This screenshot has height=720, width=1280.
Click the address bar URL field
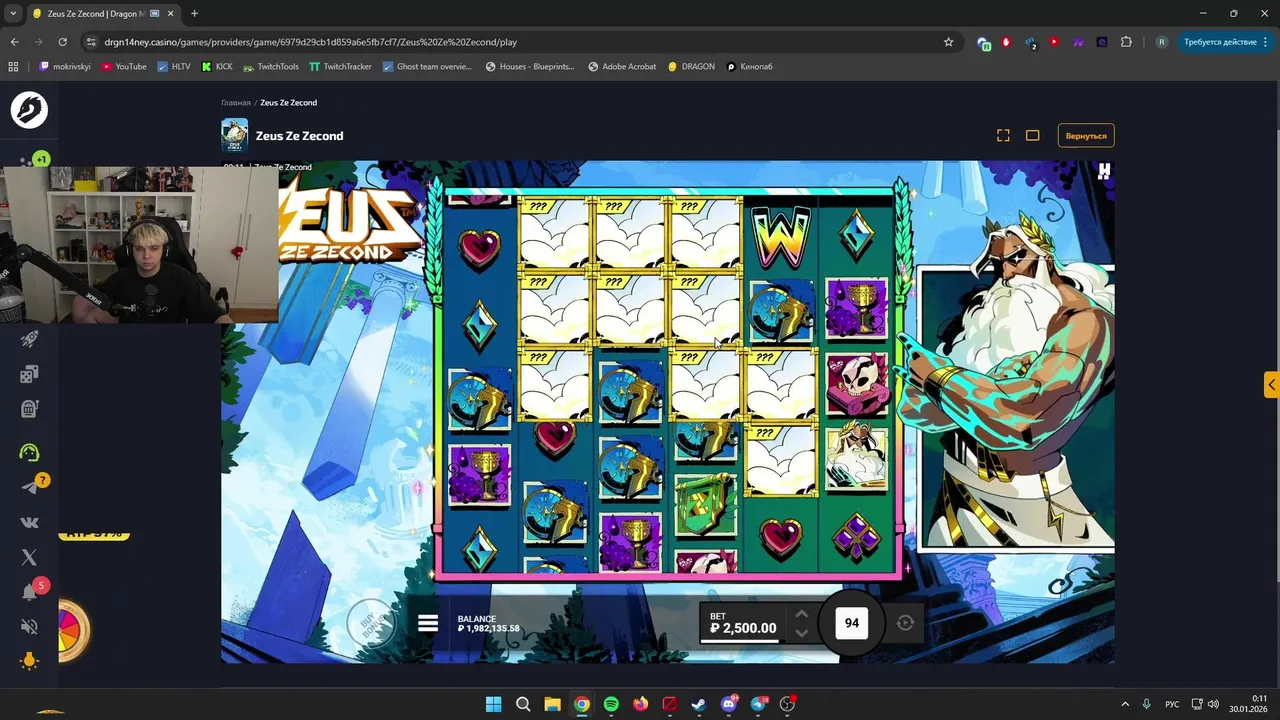520,42
